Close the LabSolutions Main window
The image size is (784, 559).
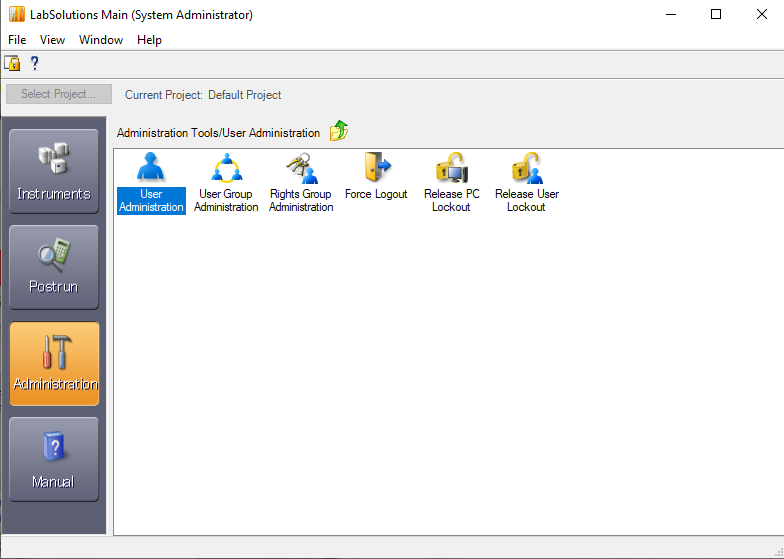[762, 14]
